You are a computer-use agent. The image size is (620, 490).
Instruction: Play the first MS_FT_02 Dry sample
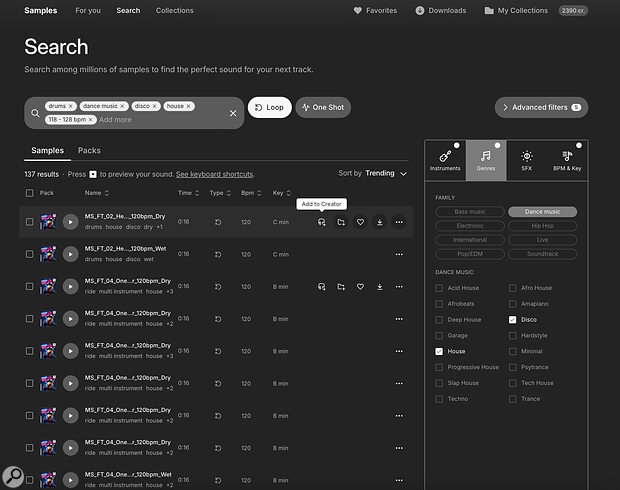coord(70,222)
